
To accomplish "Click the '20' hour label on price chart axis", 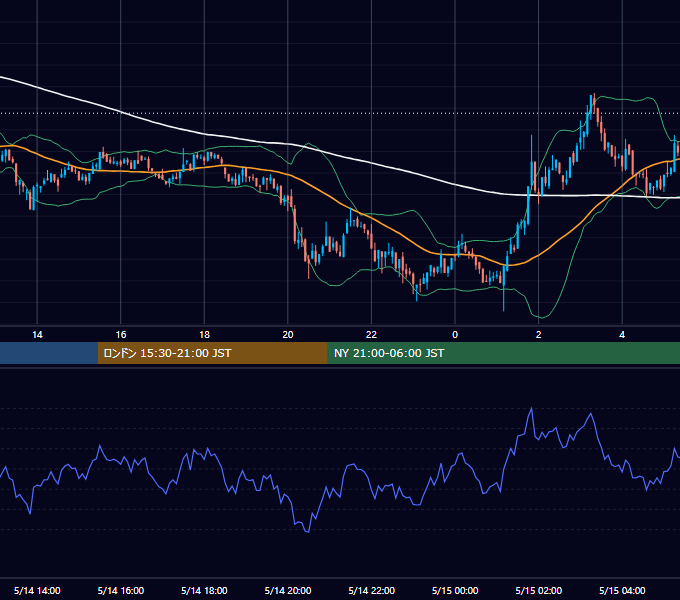I will point(288,335).
